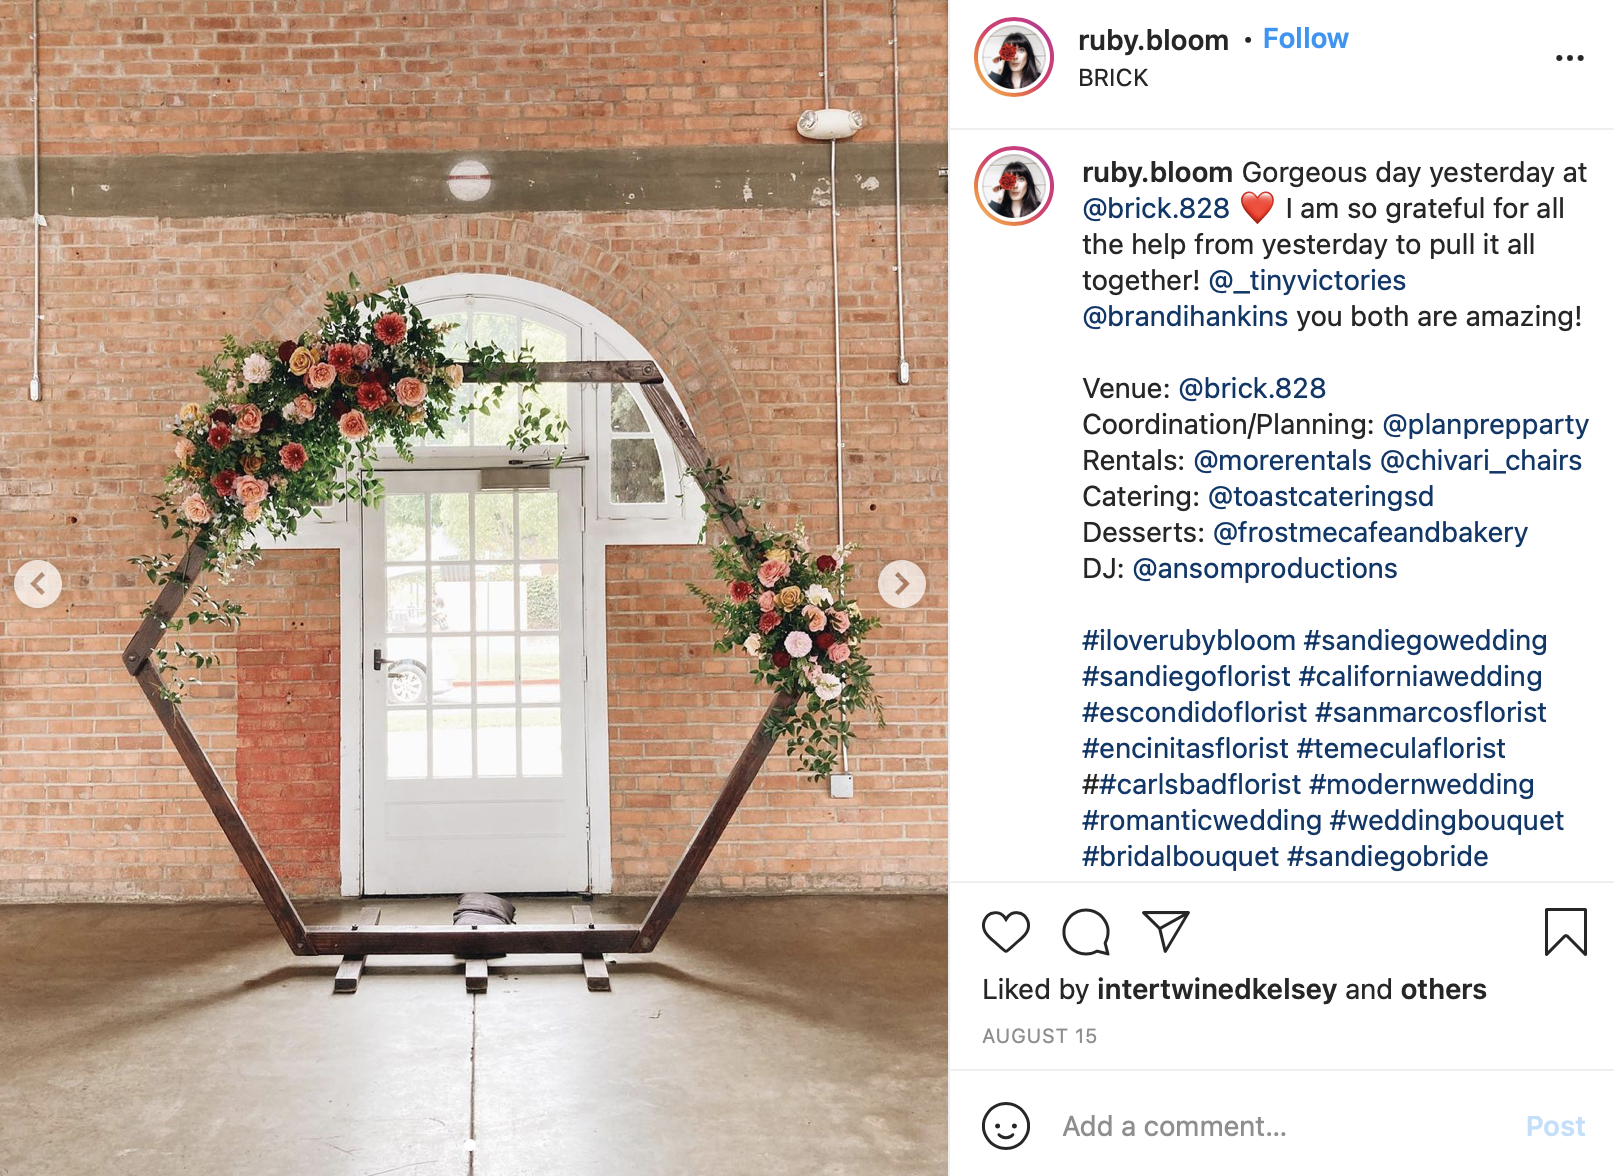
Task: Open @frostmecafeandbakery mention
Action: tap(1370, 532)
